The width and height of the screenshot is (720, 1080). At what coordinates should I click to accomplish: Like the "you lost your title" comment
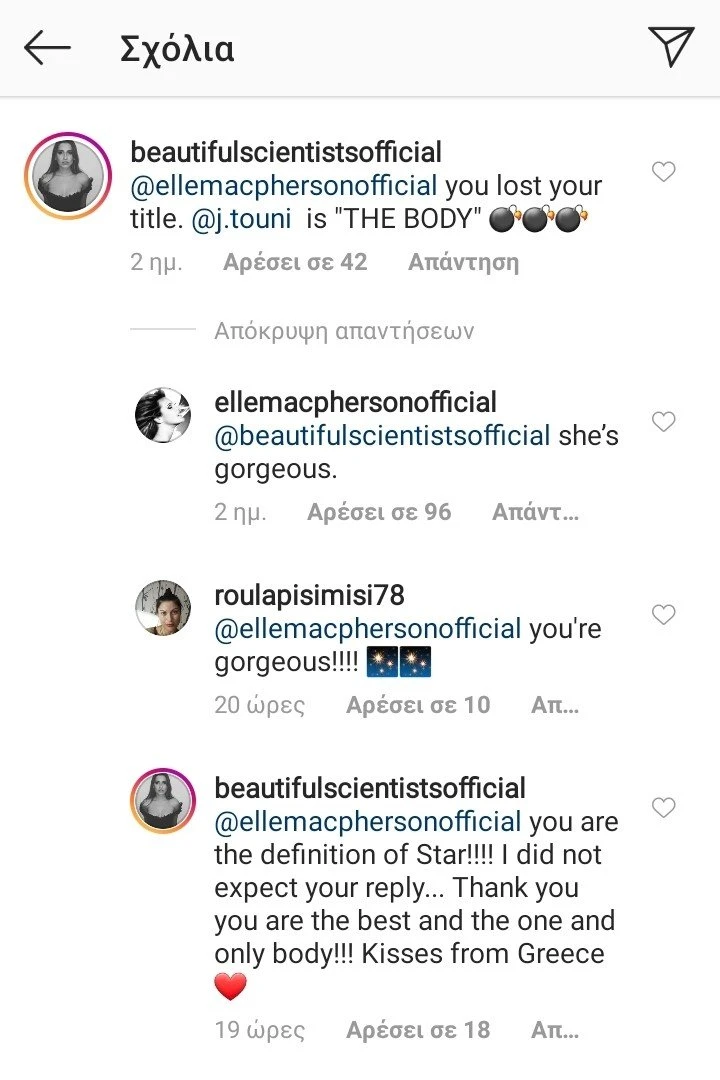(663, 172)
